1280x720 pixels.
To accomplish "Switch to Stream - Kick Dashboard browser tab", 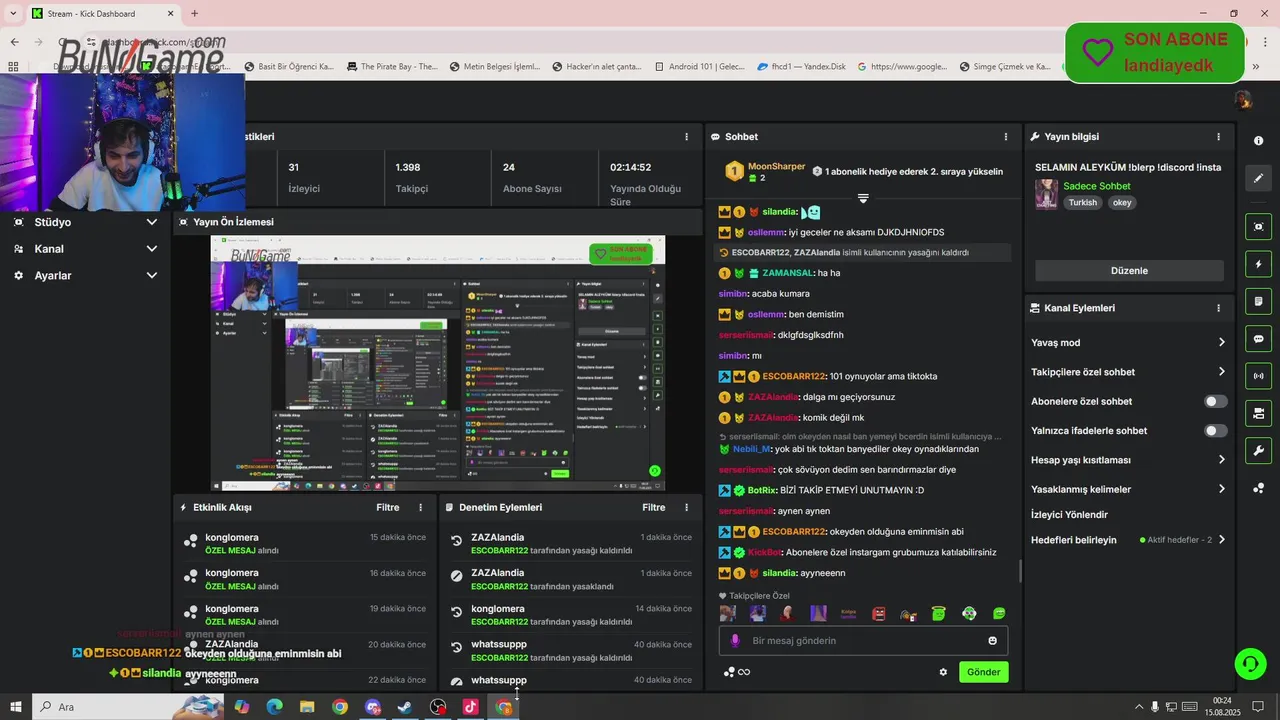I will coord(102,13).
